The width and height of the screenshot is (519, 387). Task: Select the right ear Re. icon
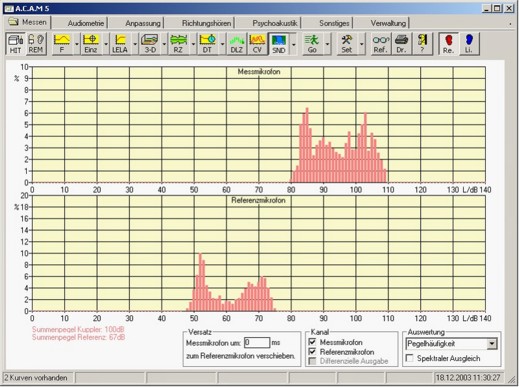pos(448,44)
